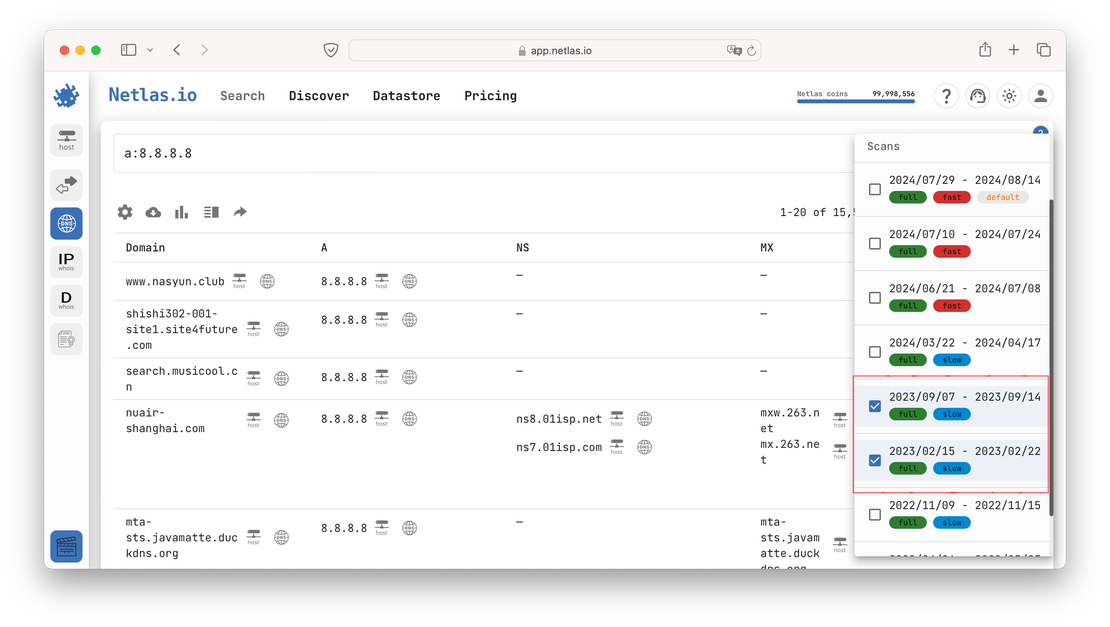Open the domain whois sidebar tool
The image size is (1110, 627).
tap(66, 300)
